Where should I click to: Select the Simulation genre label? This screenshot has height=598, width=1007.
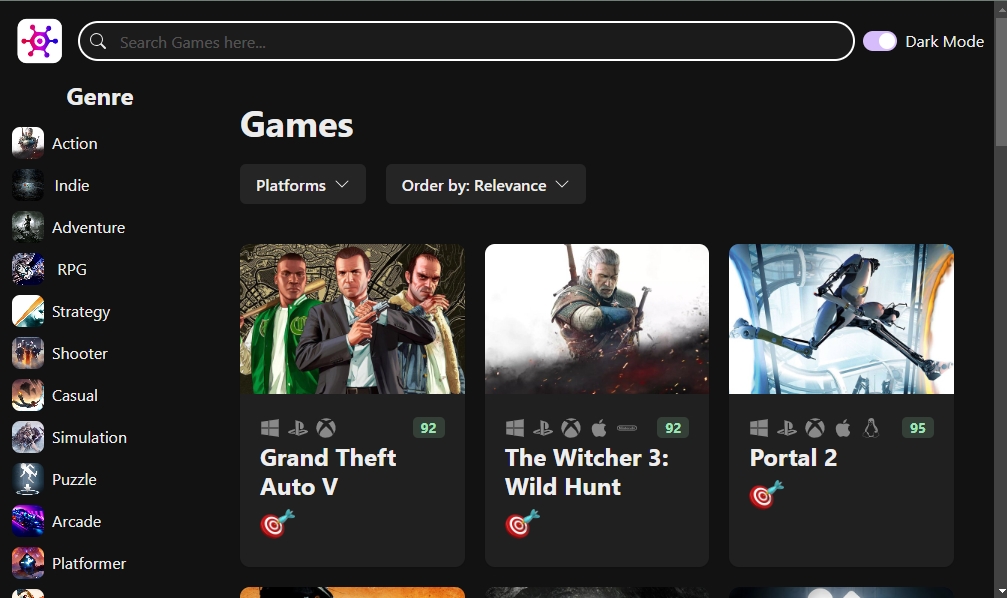click(89, 437)
